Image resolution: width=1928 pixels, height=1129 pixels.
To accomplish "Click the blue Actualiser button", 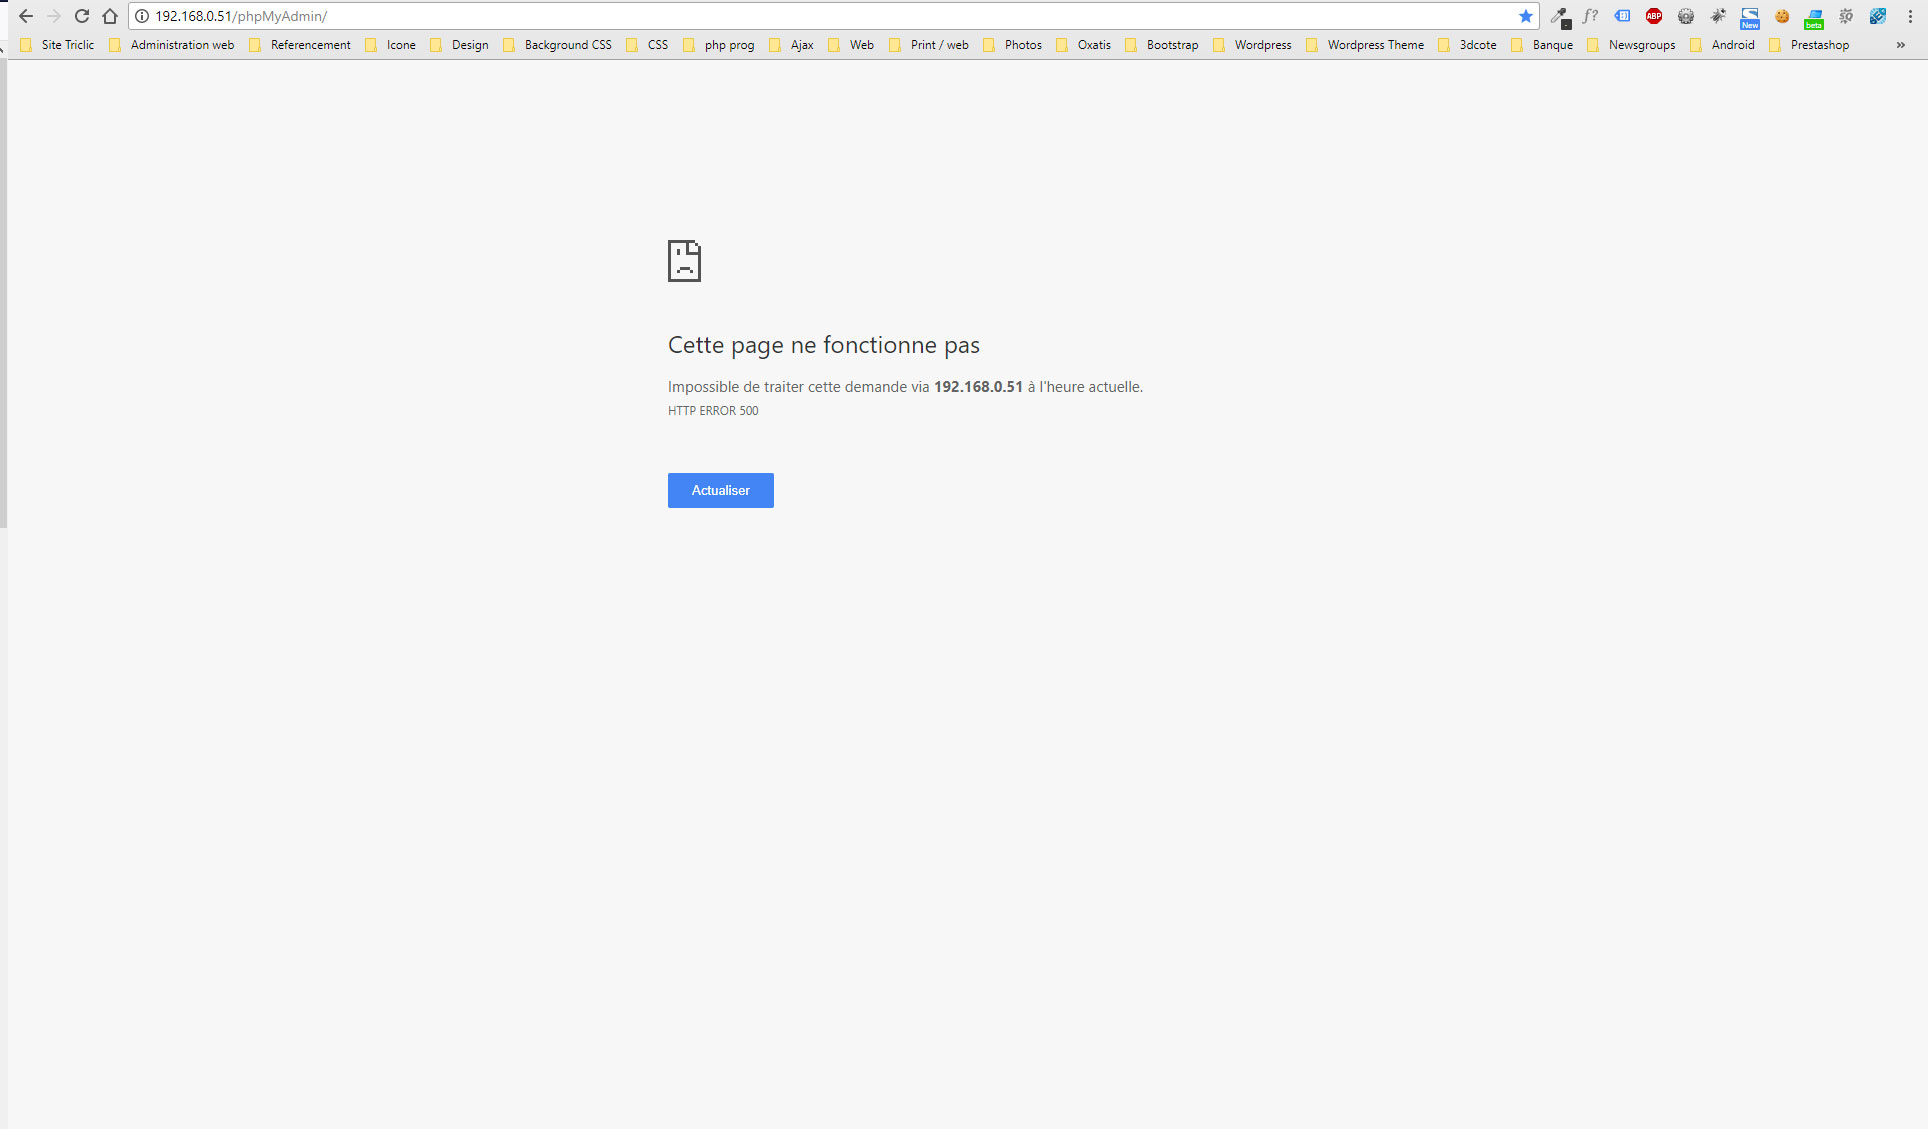I will 720,490.
